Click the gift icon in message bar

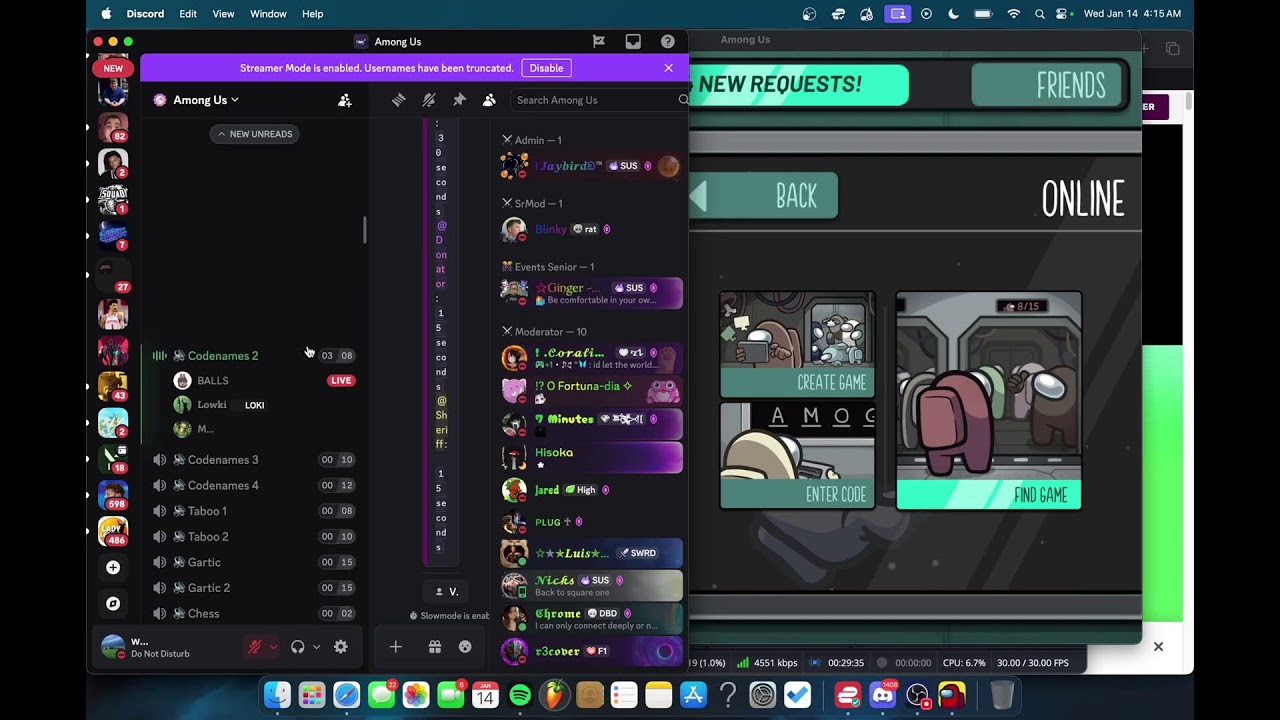point(434,647)
